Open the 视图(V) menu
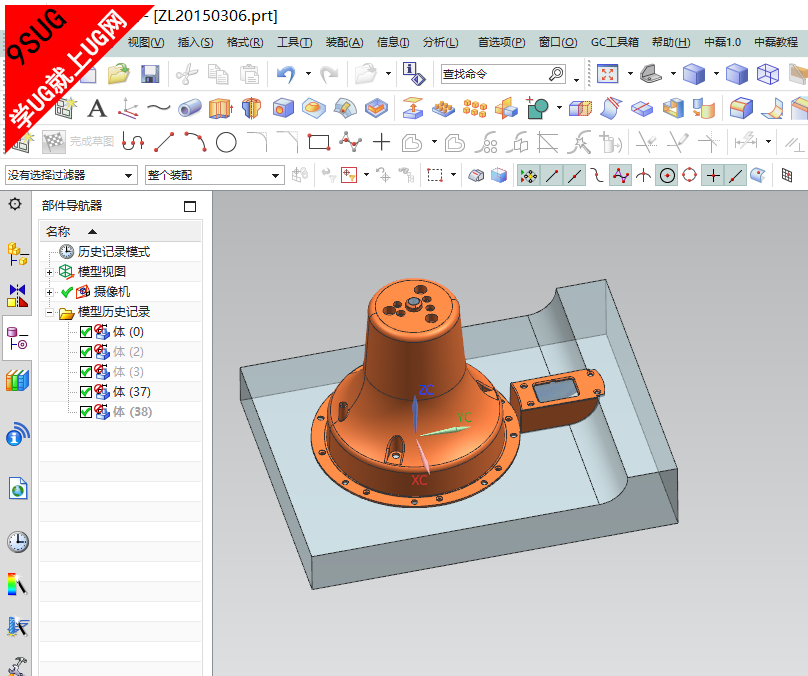 (x=146, y=42)
